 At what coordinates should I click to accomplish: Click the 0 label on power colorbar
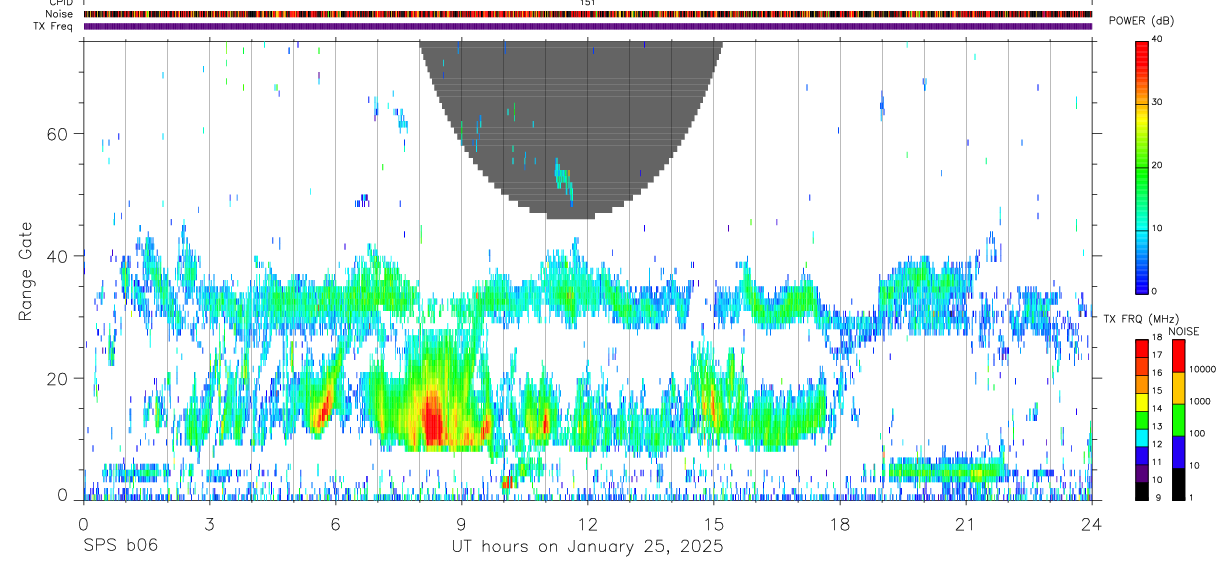click(1152, 291)
